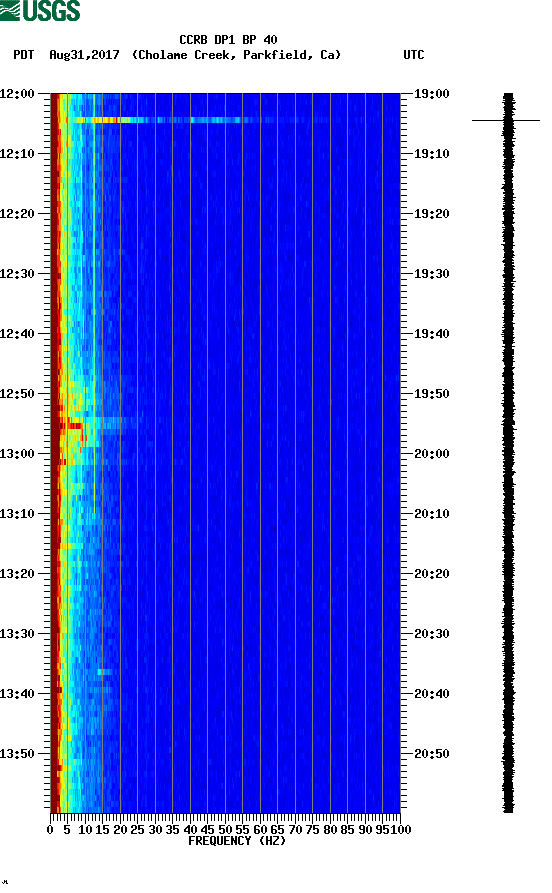The height and width of the screenshot is (893, 552).
Task: Click the 'PDT' timezone label
Action: tap(23, 55)
